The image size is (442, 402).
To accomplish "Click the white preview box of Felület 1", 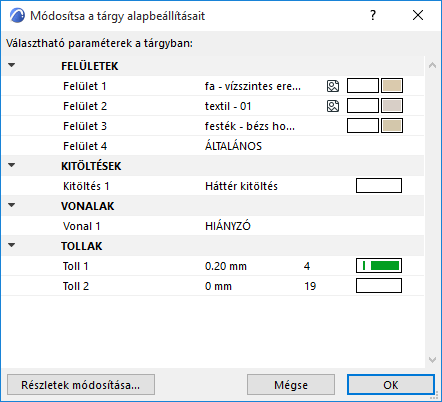I will point(363,86).
